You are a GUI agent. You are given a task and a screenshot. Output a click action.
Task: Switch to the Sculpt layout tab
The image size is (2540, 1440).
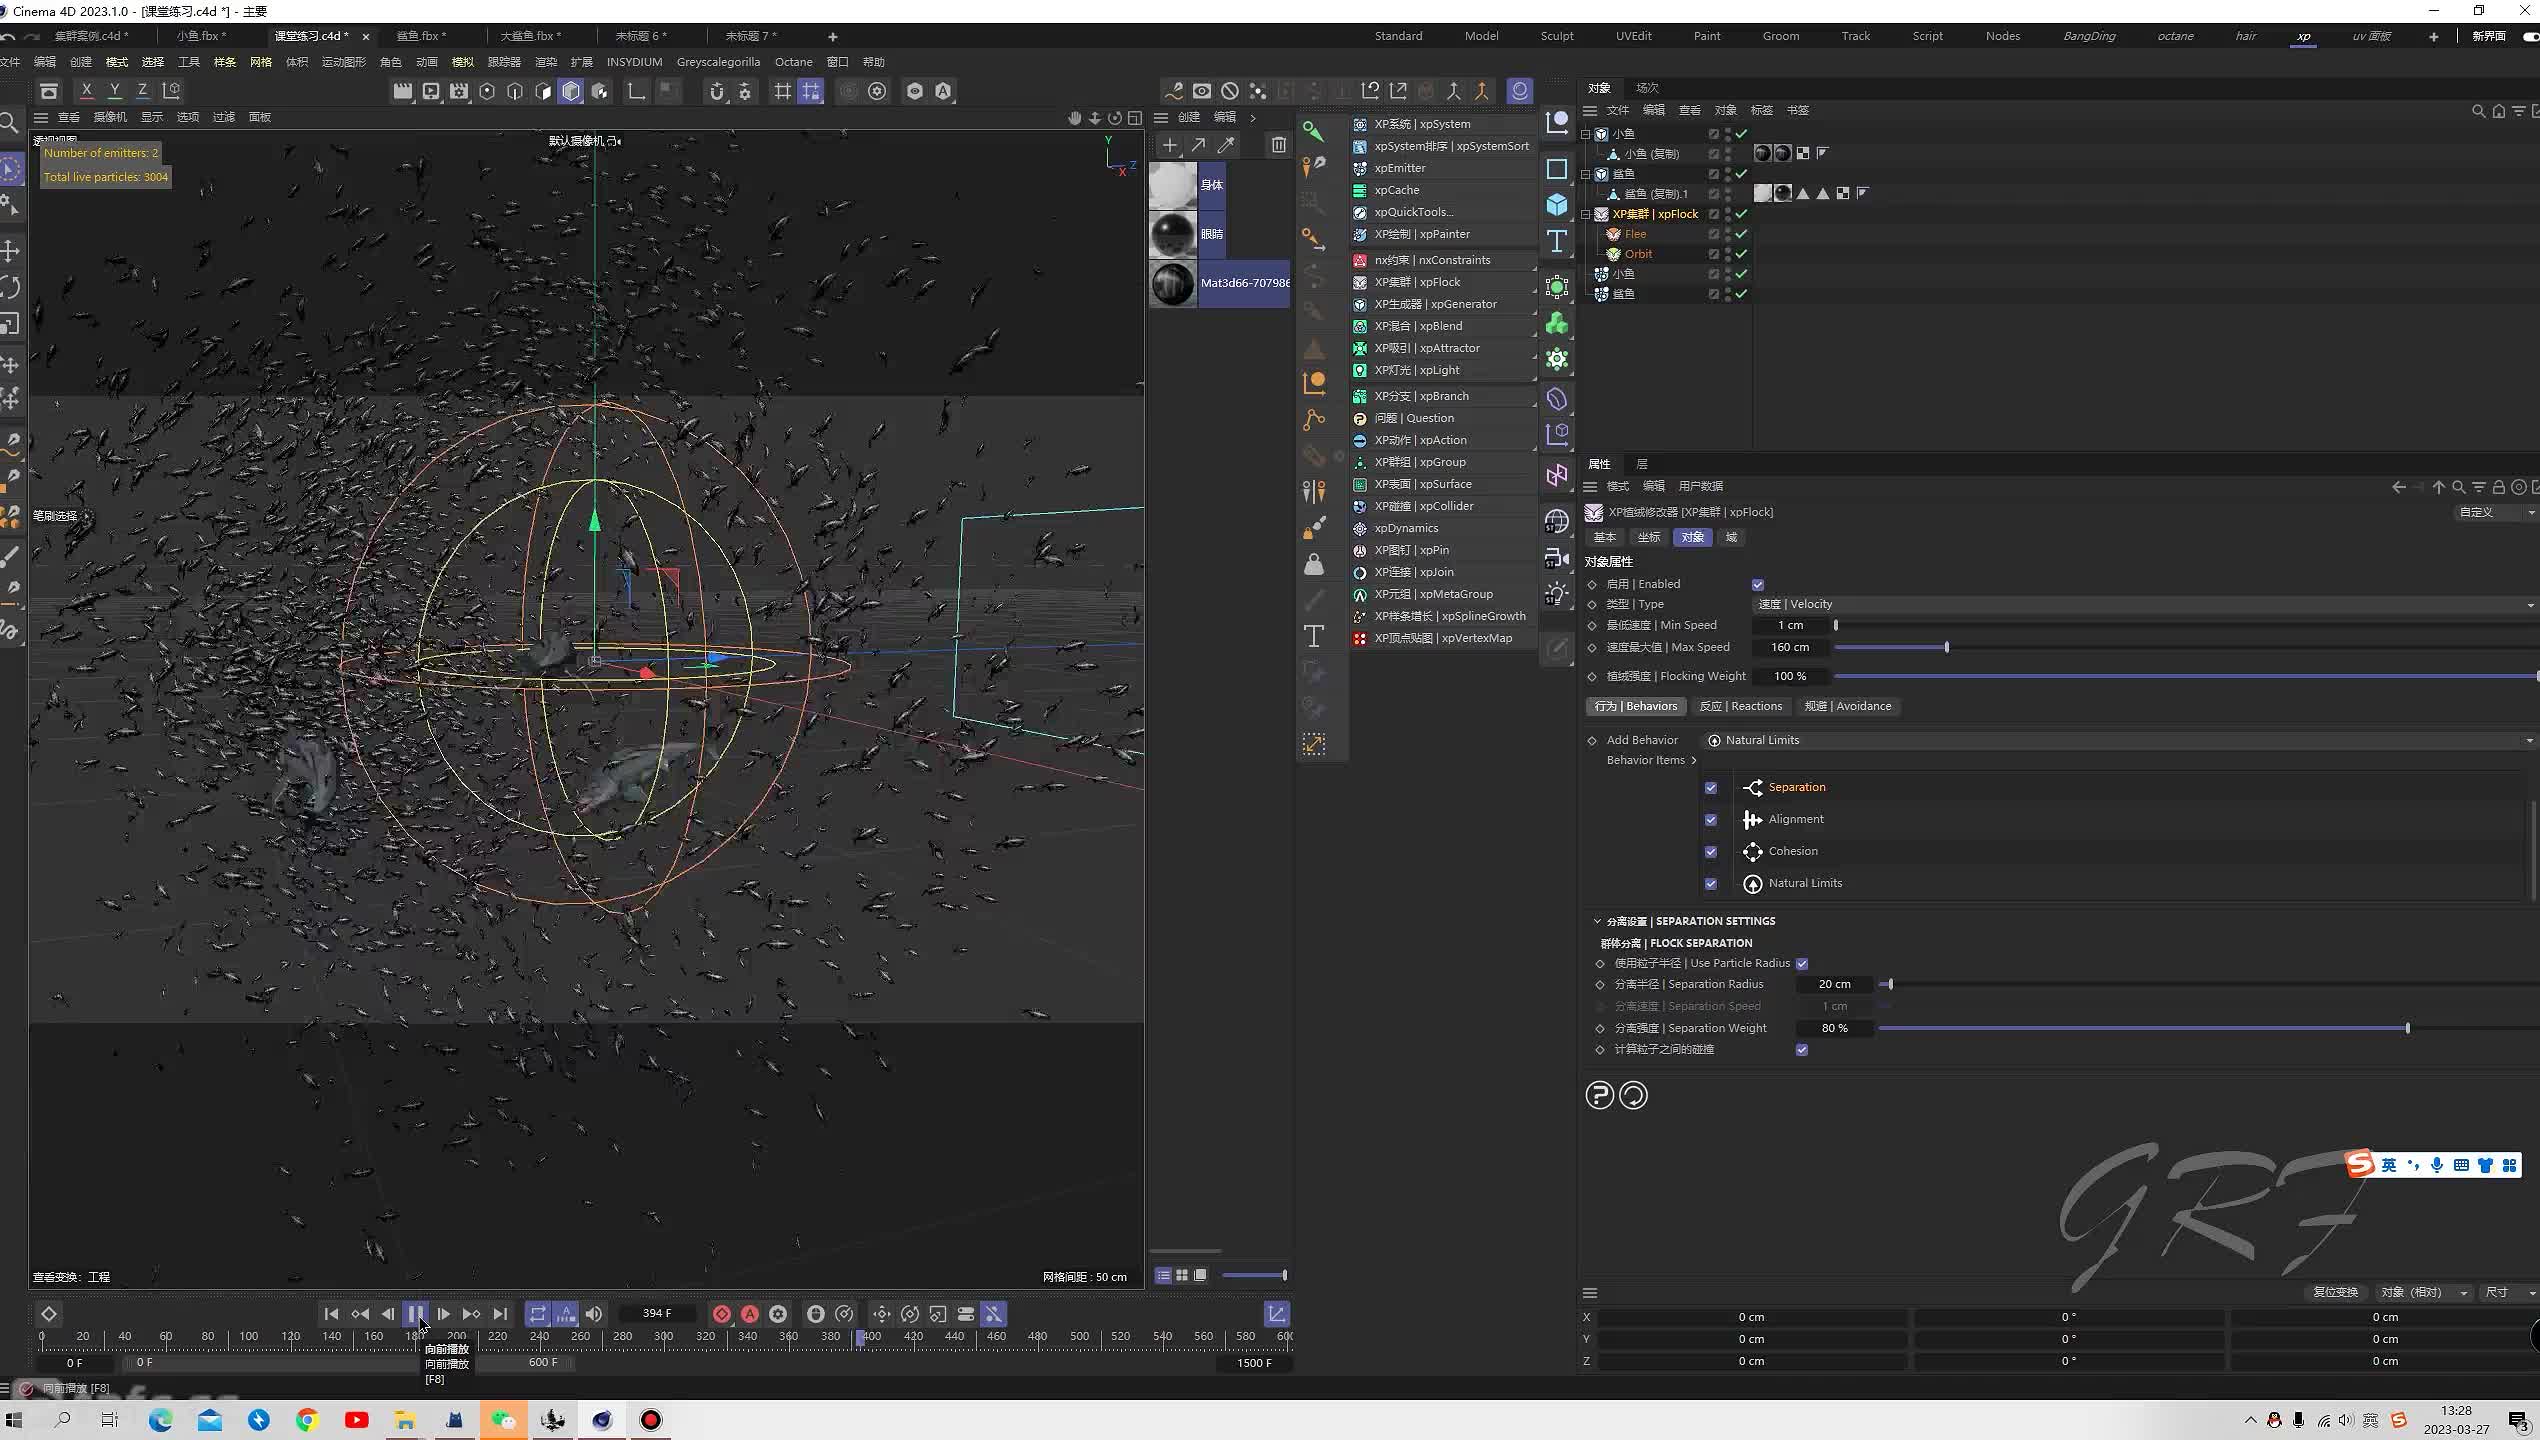(x=1556, y=36)
